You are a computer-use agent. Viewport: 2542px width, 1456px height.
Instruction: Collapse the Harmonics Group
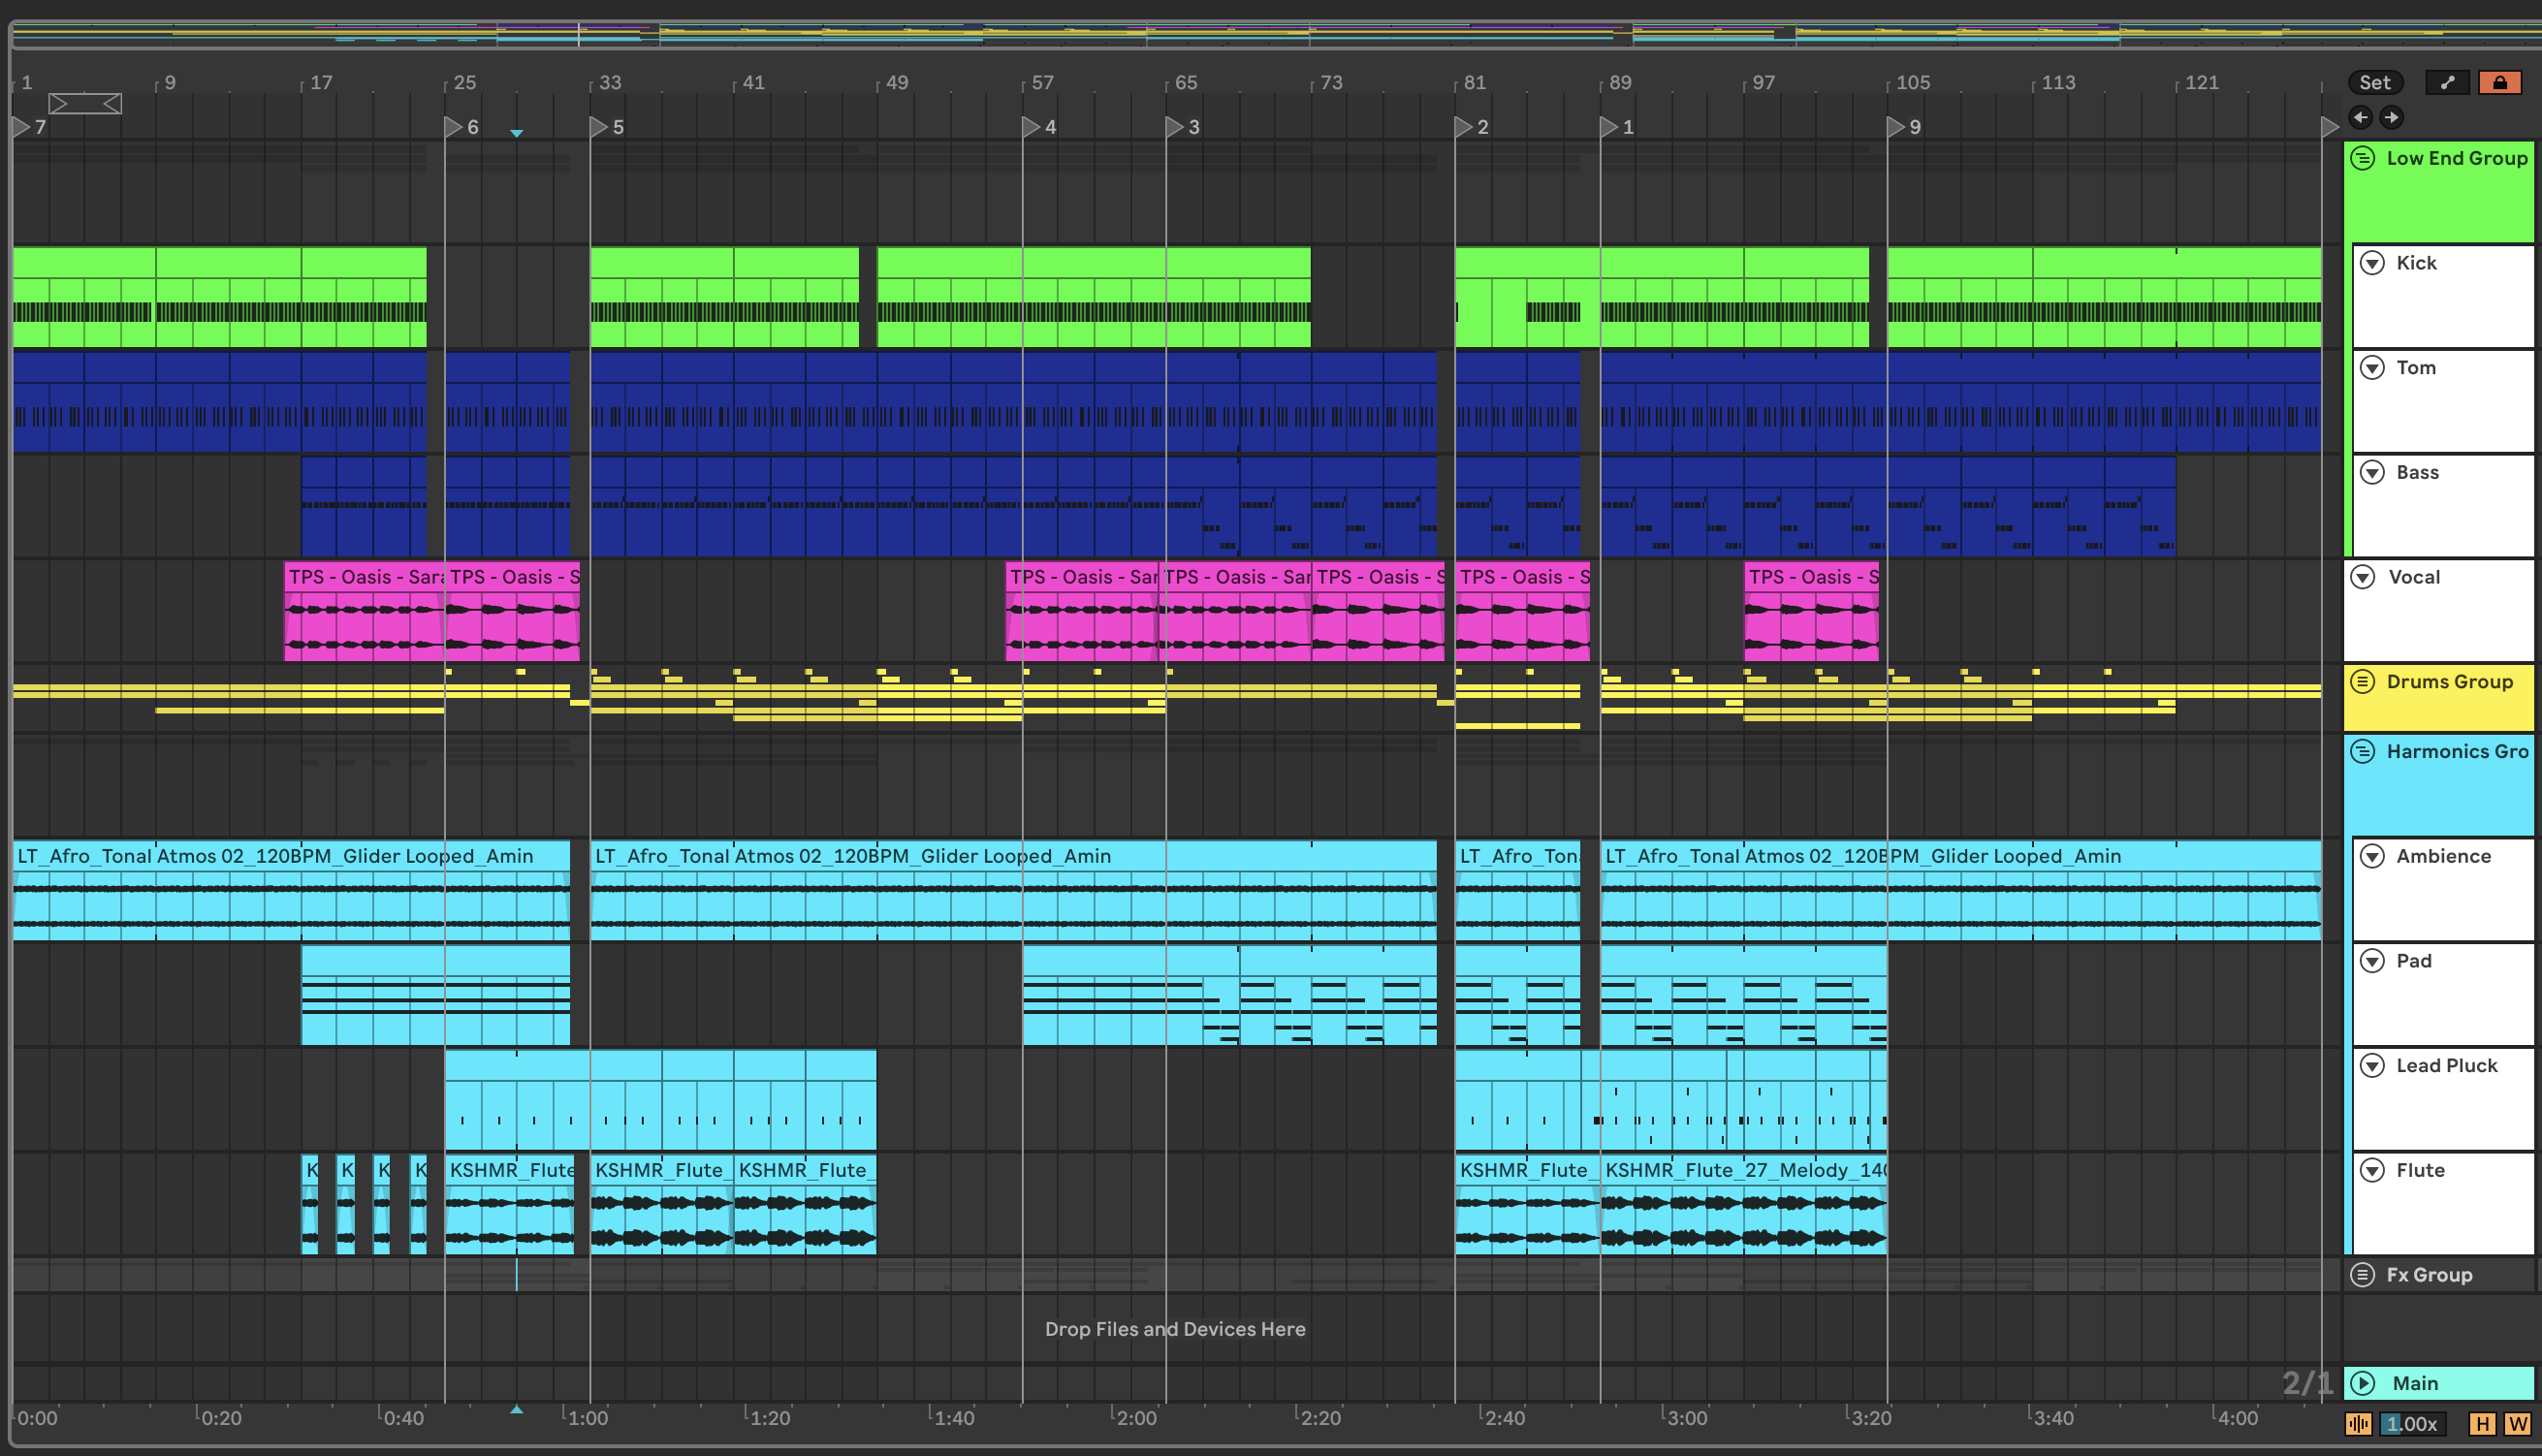pos(2362,751)
